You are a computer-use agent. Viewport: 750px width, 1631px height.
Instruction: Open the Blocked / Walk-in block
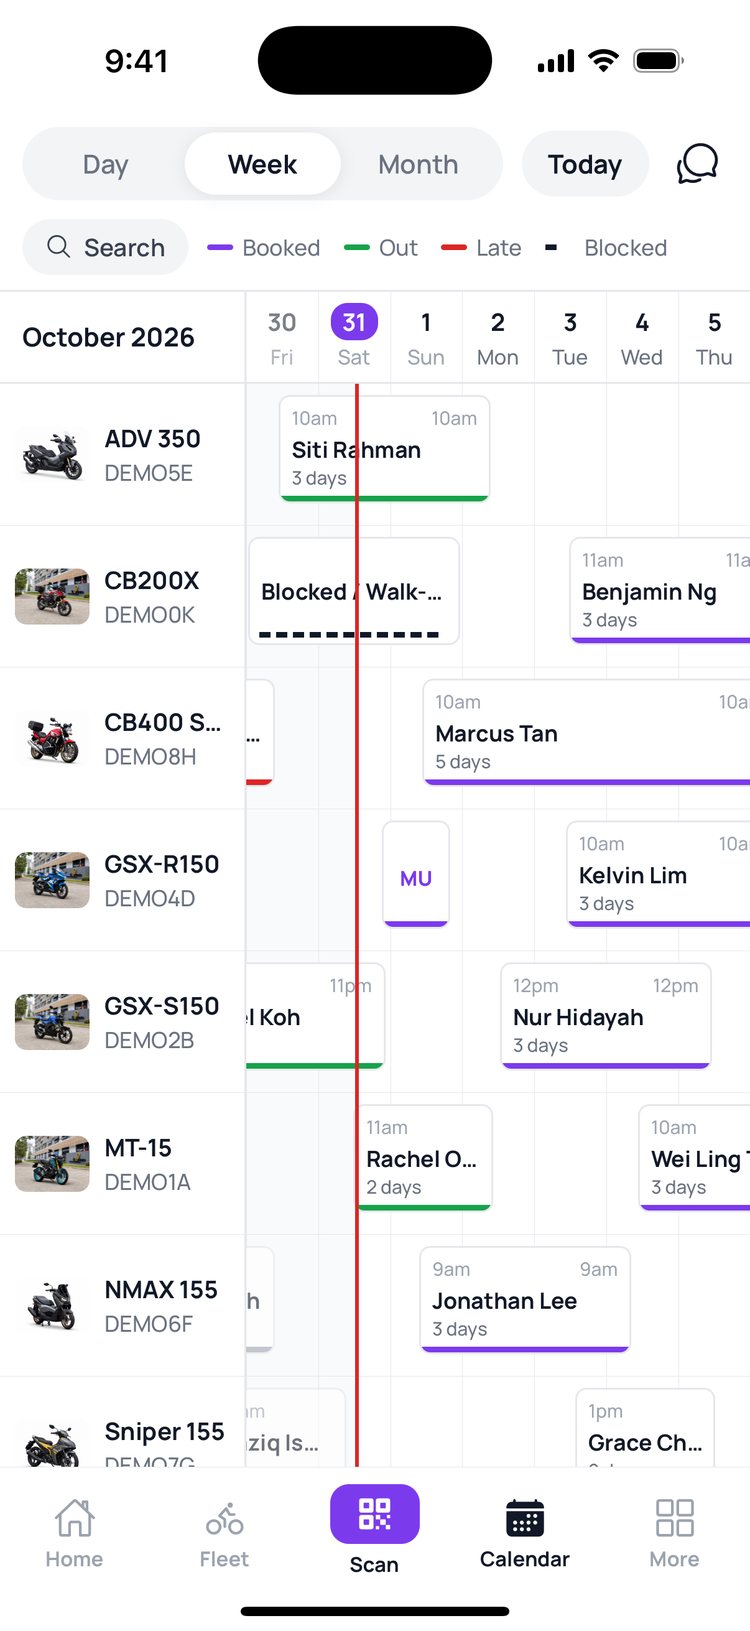tap(354, 591)
